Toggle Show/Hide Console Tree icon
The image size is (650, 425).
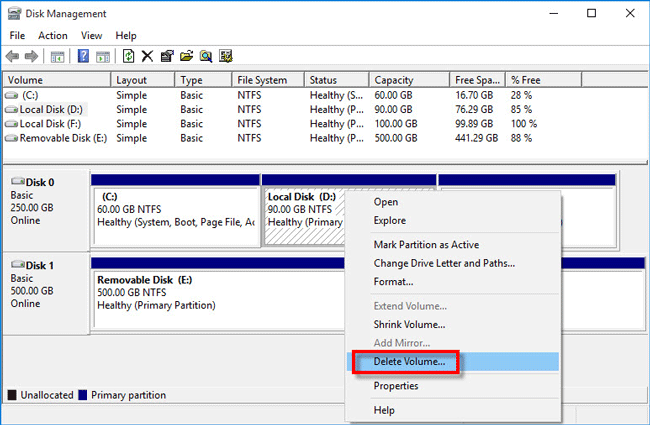(x=57, y=56)
